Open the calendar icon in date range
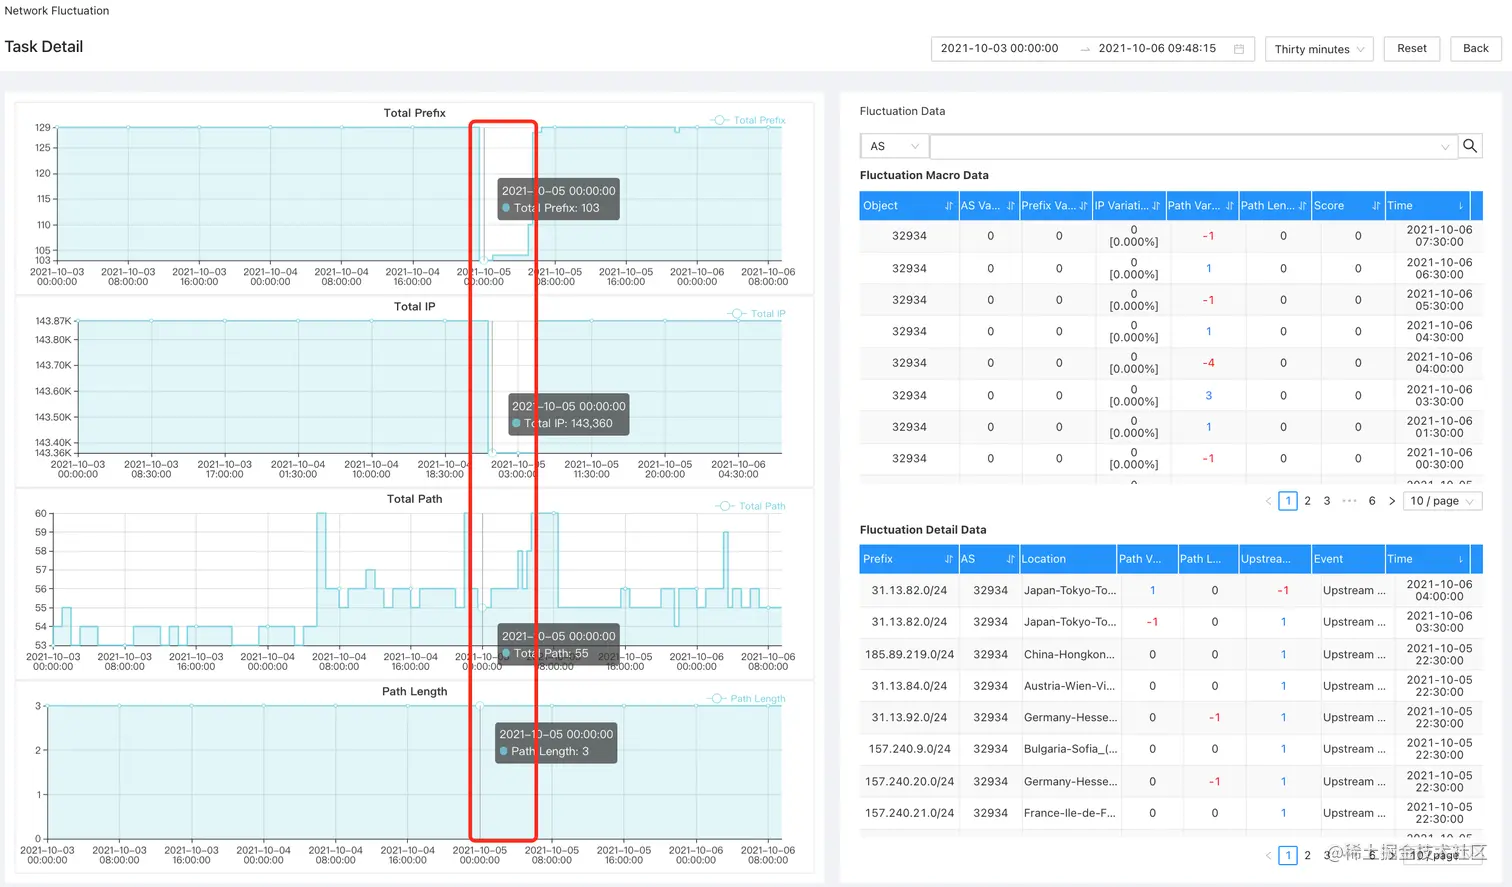 tap(1239, 49)
